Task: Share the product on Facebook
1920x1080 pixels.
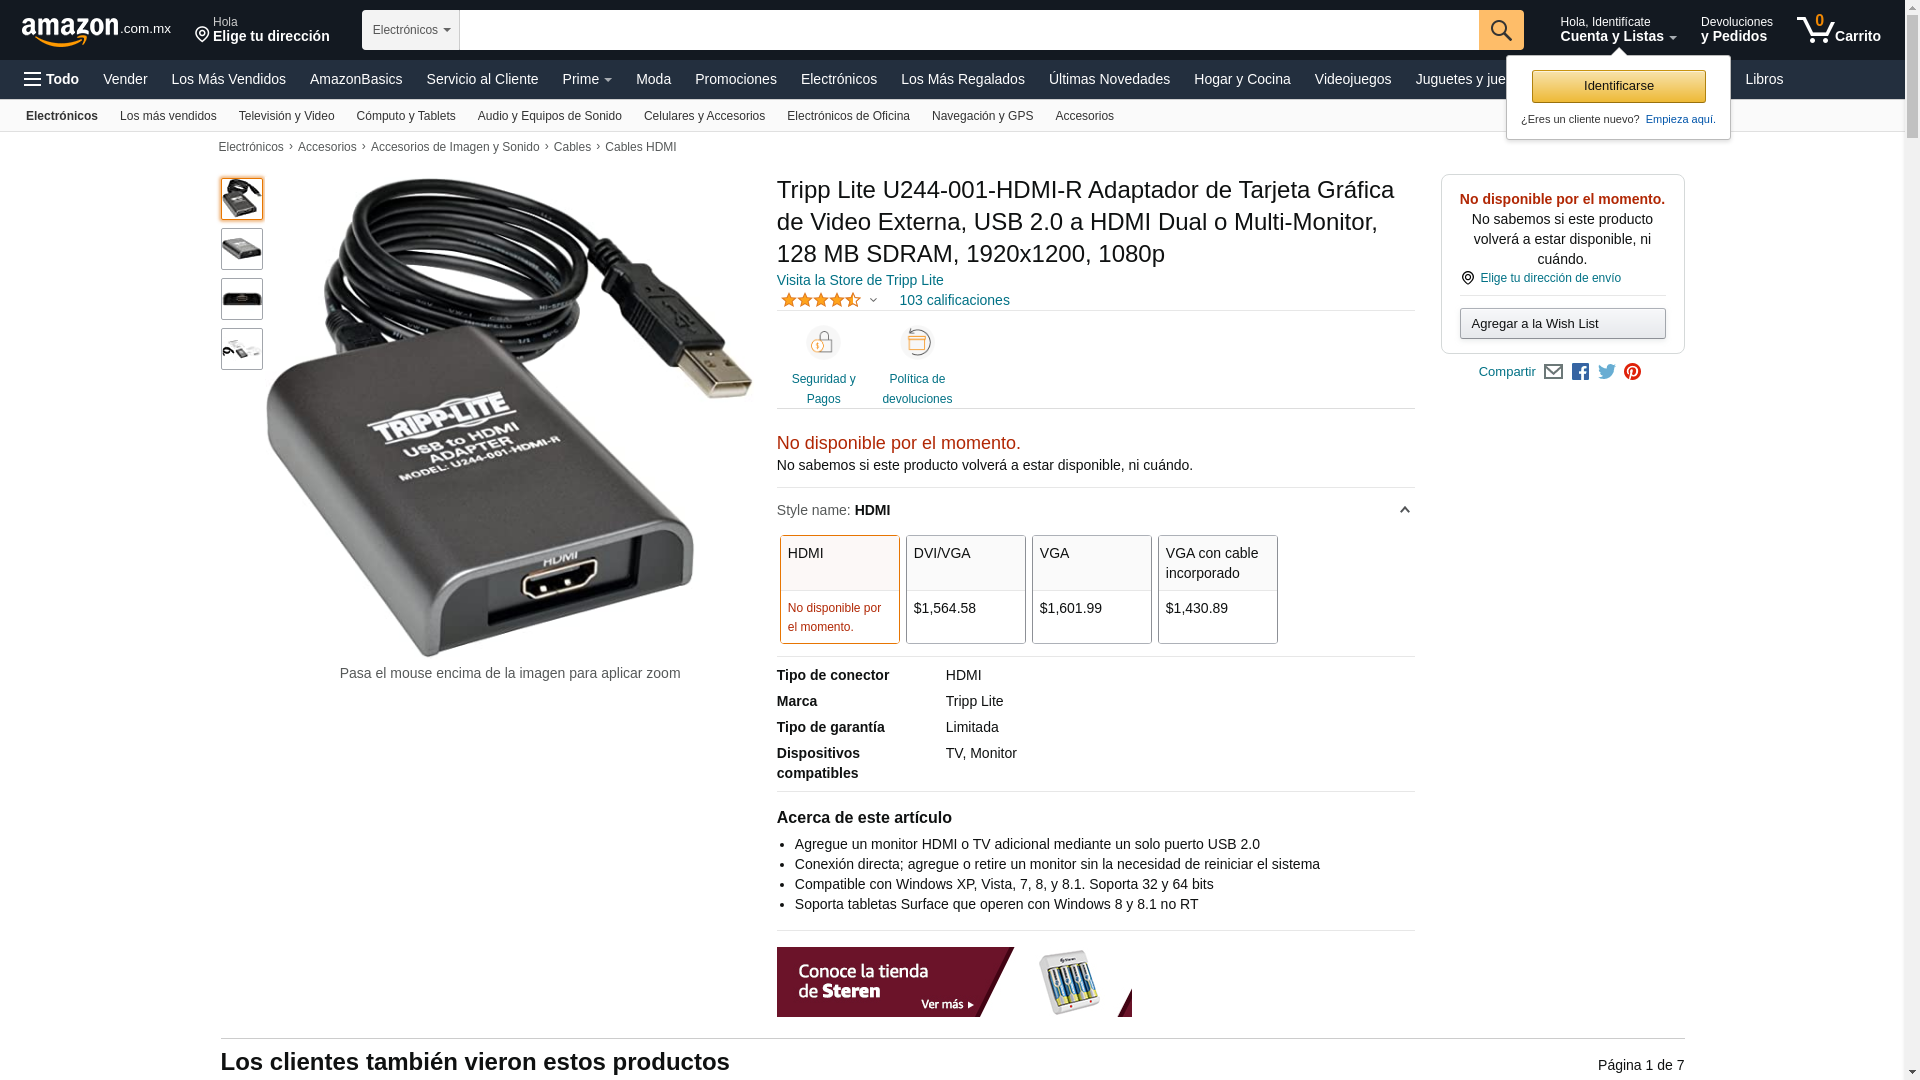Action: click(1580, 372)
